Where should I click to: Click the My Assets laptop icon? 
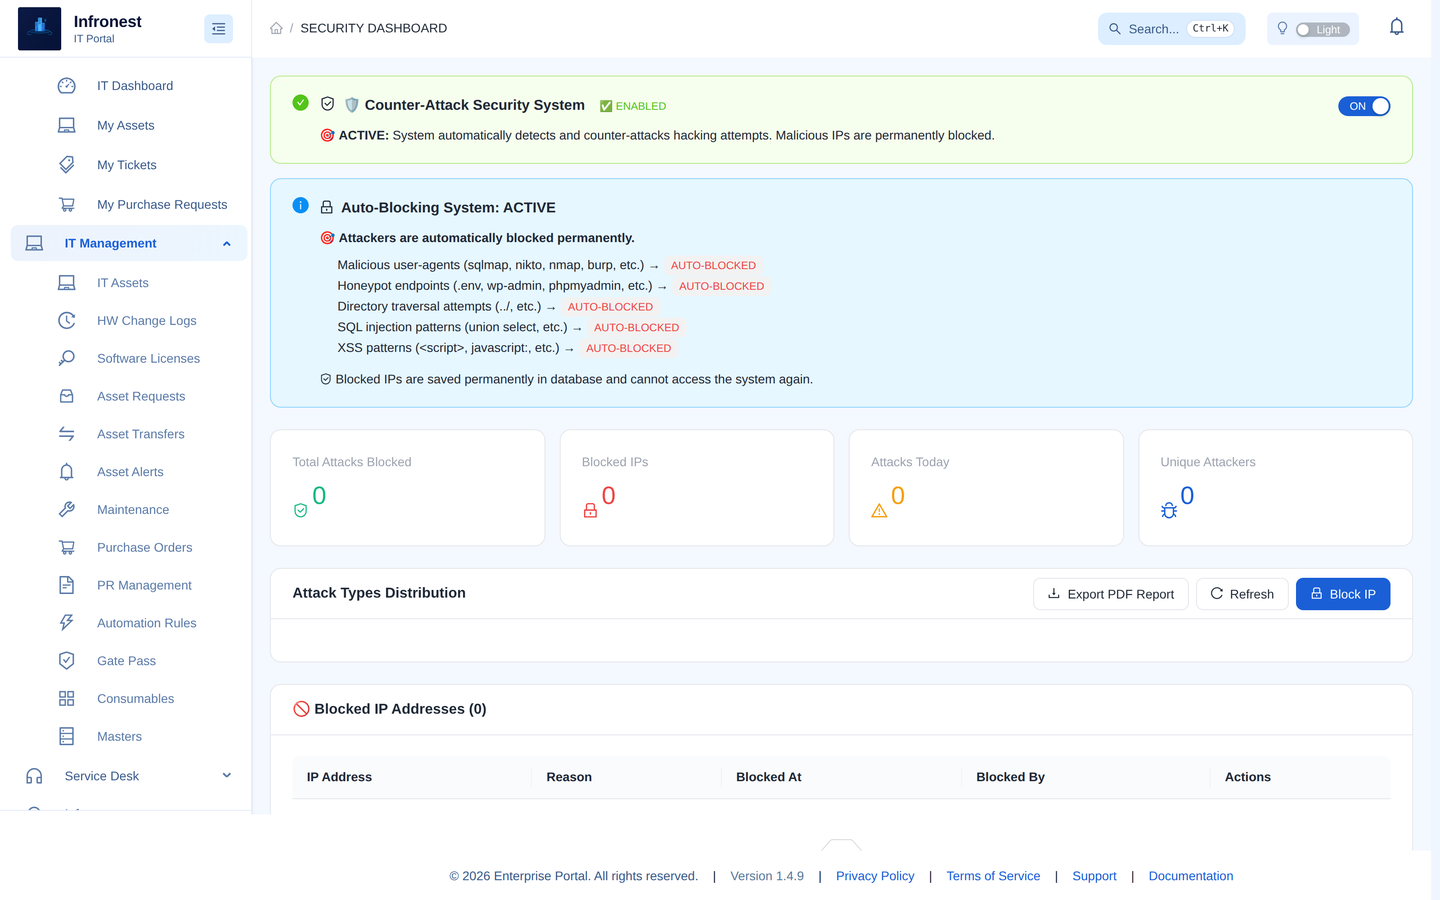click(67, 125)
